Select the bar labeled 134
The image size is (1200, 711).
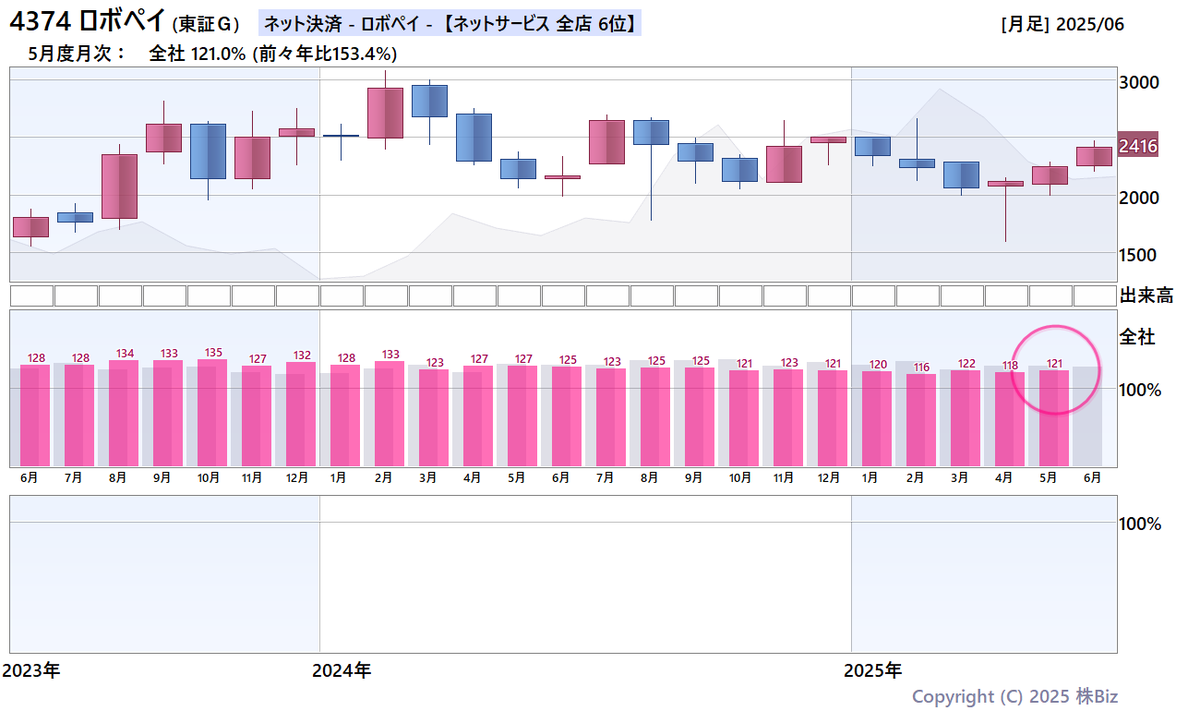(124, 413)
